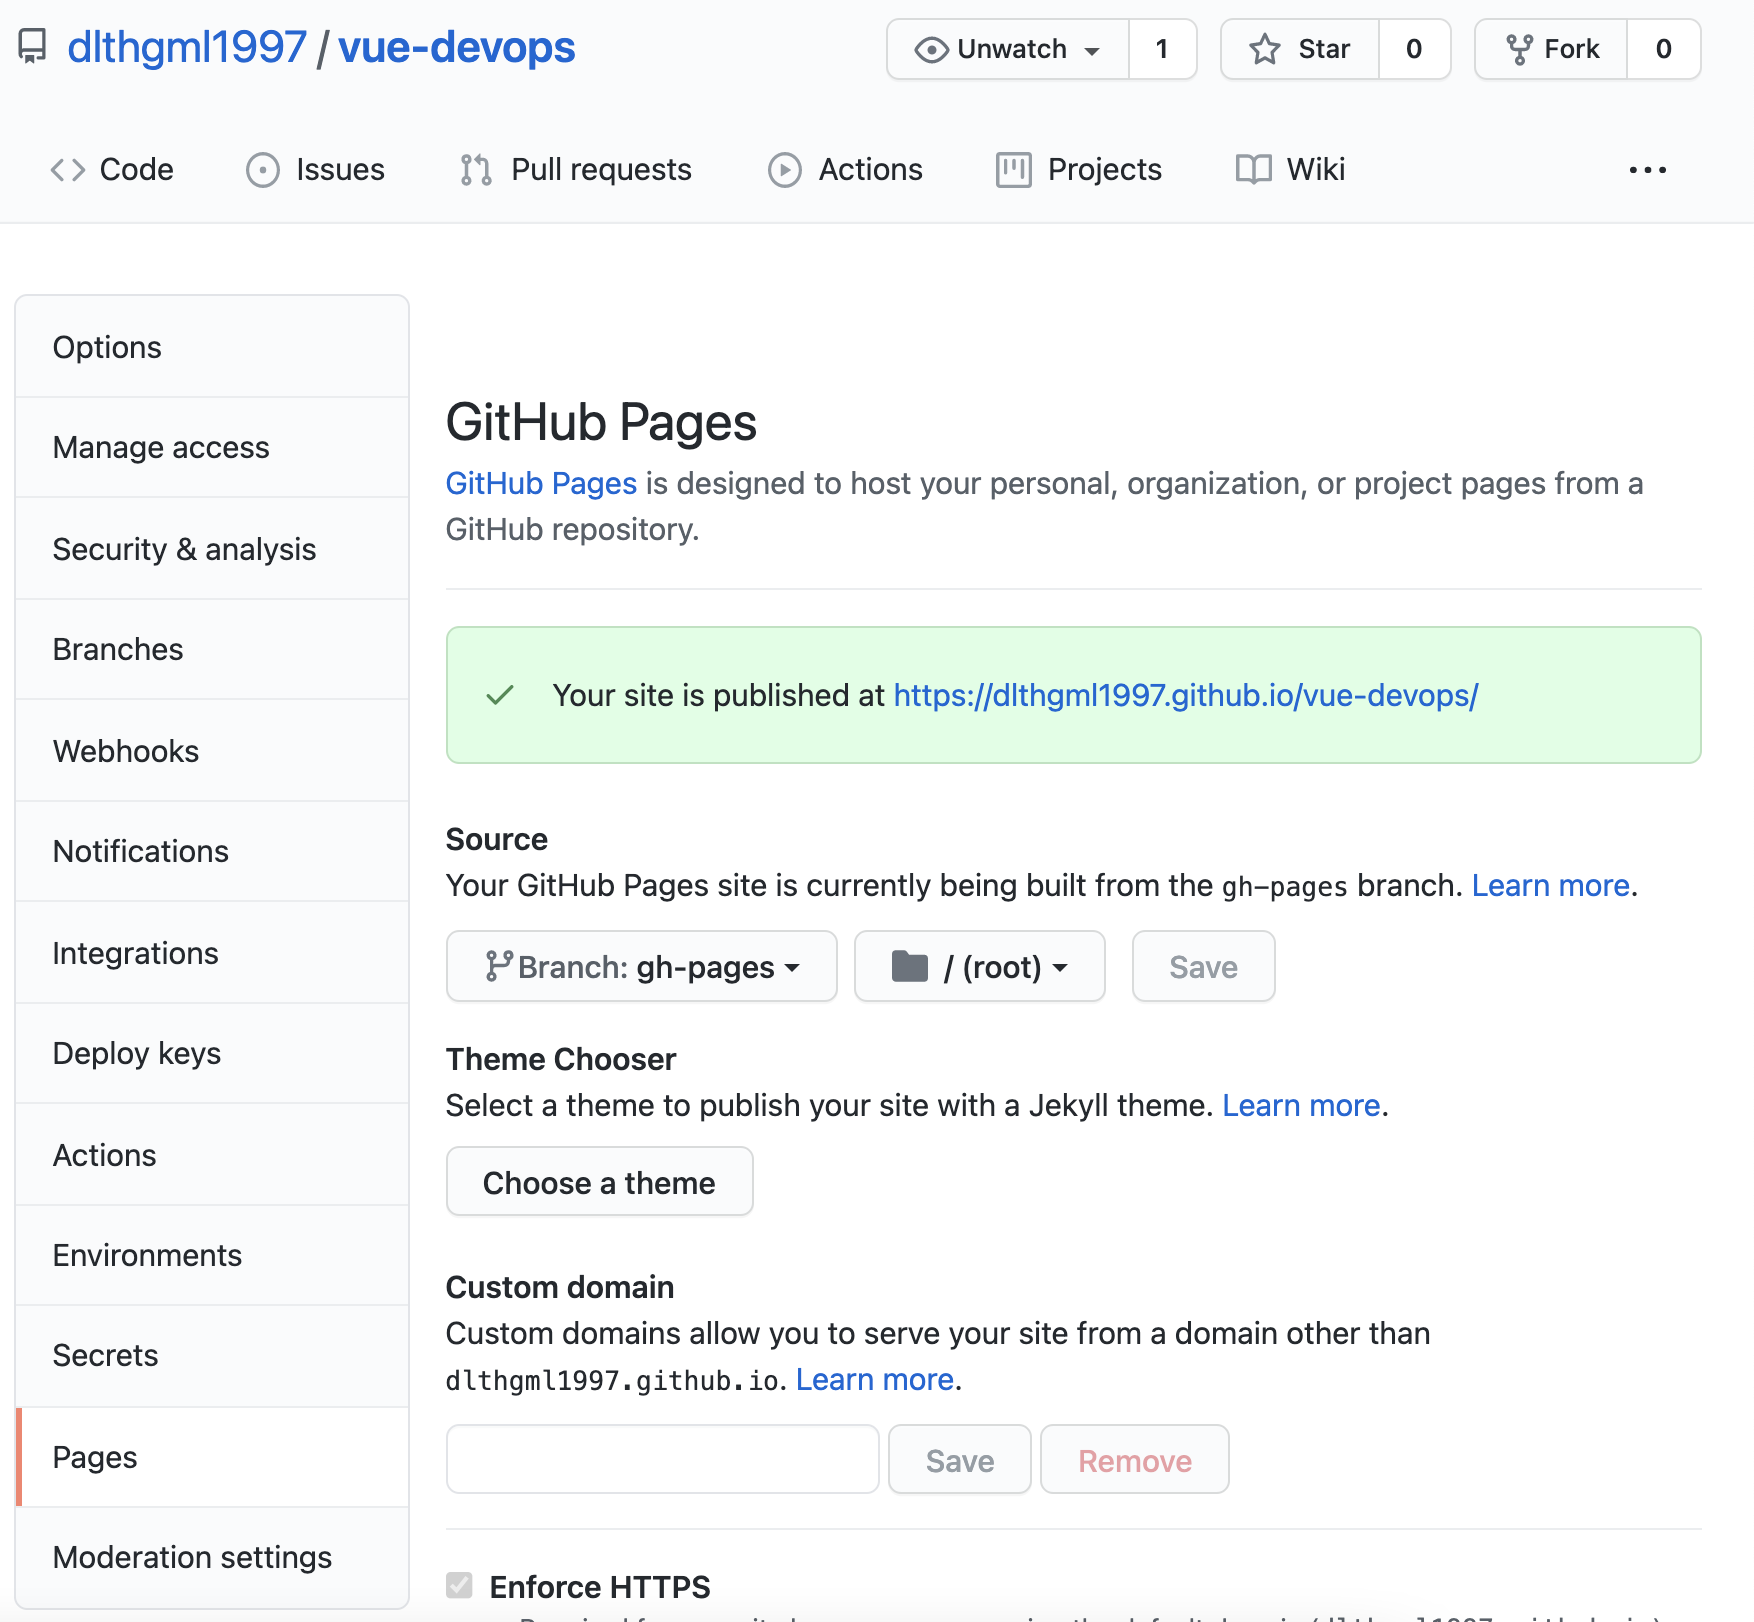Click the Fork button
This screenshot has height=1622, width=1754.
[x=1552, y=49]
